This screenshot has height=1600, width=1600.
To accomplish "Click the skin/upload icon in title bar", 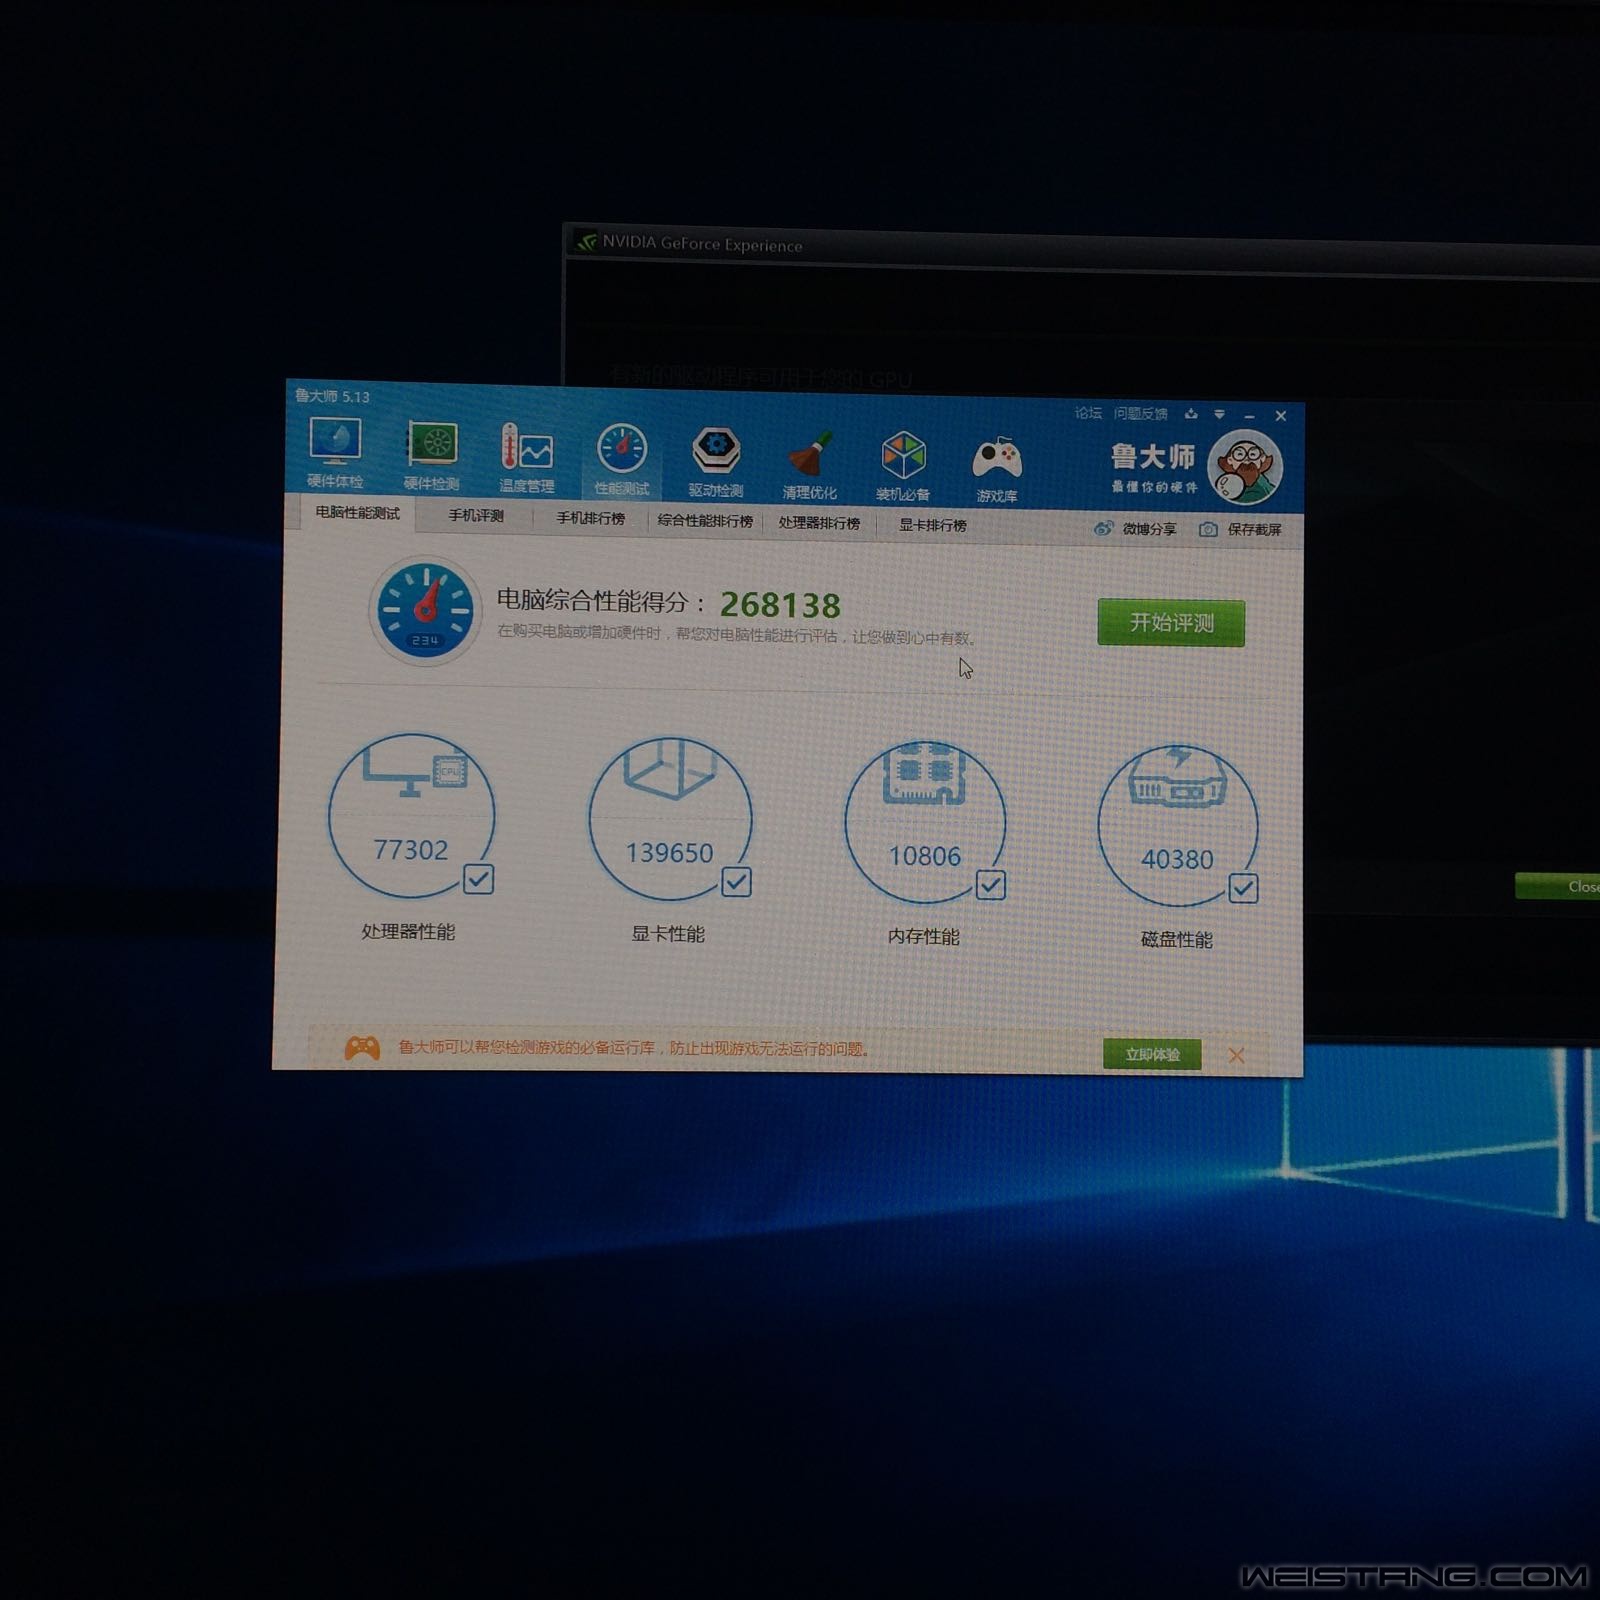I will [x=1191, y=413].
